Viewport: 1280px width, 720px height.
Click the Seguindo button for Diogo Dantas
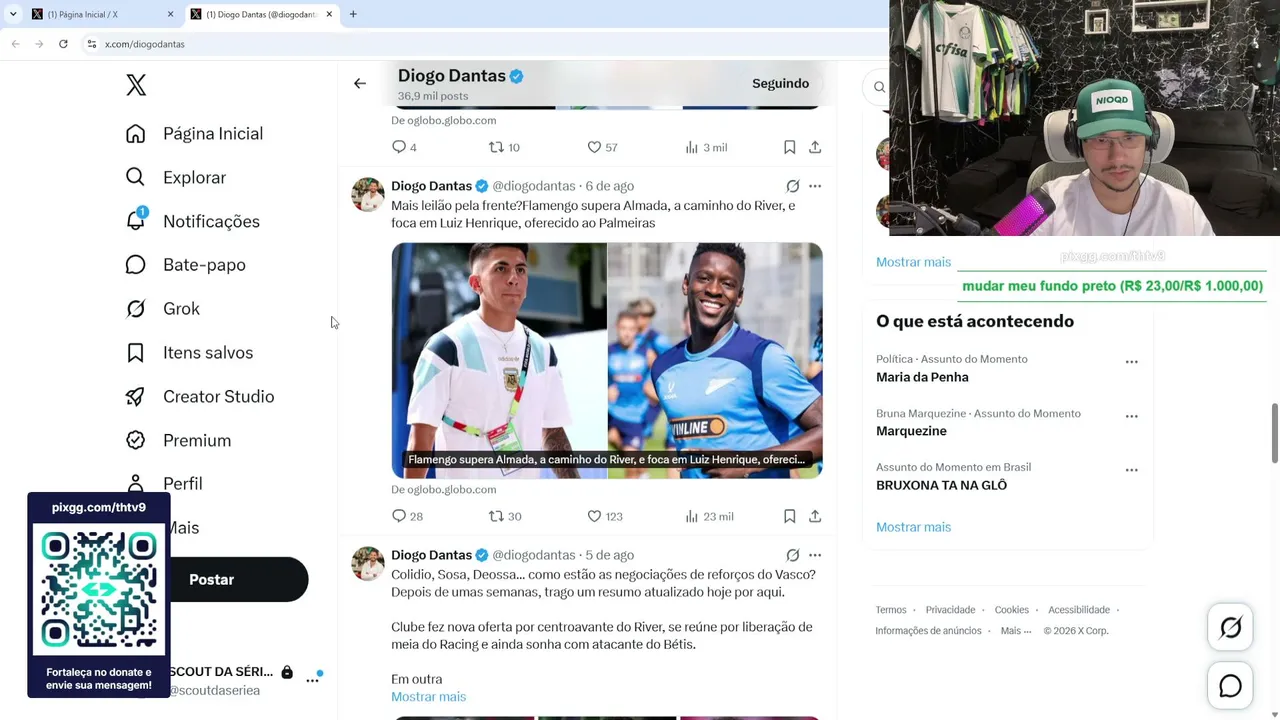point(780,84)
